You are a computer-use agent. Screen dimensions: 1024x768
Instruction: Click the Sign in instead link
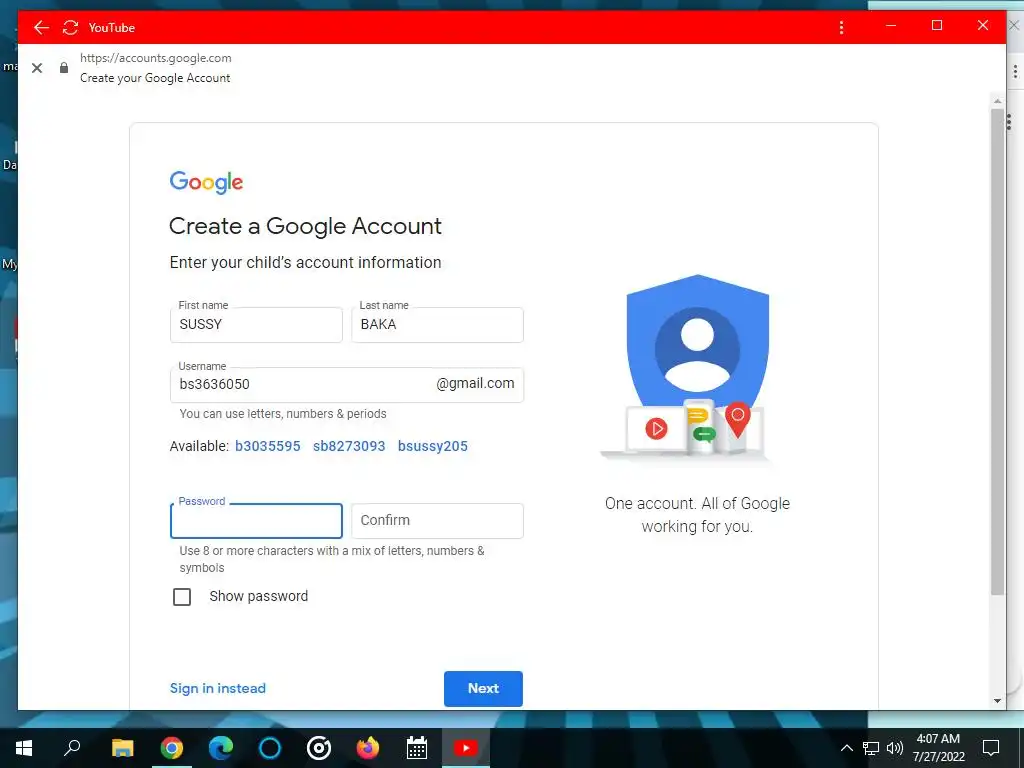coord(217,688)
